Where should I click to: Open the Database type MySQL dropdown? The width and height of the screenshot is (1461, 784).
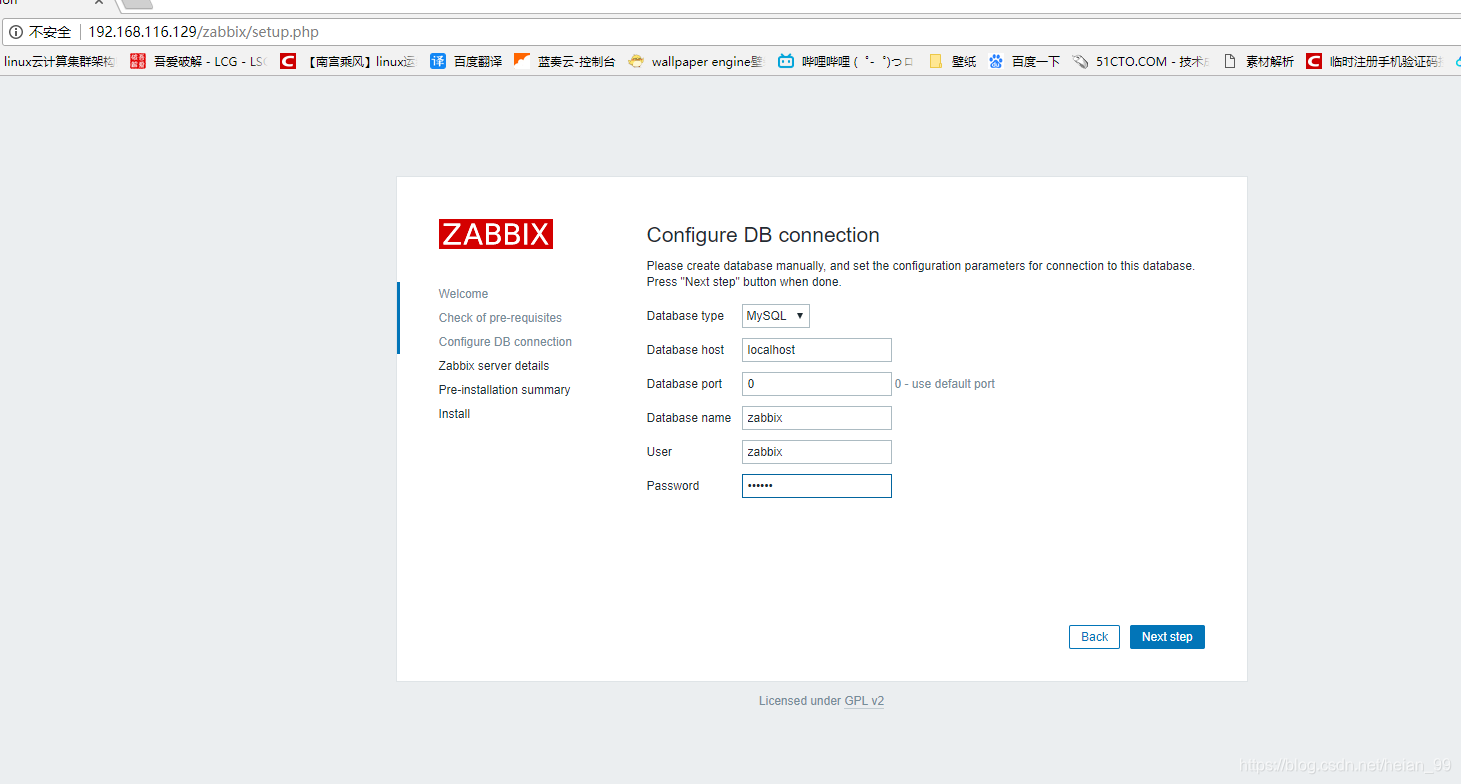pos(776,316)
